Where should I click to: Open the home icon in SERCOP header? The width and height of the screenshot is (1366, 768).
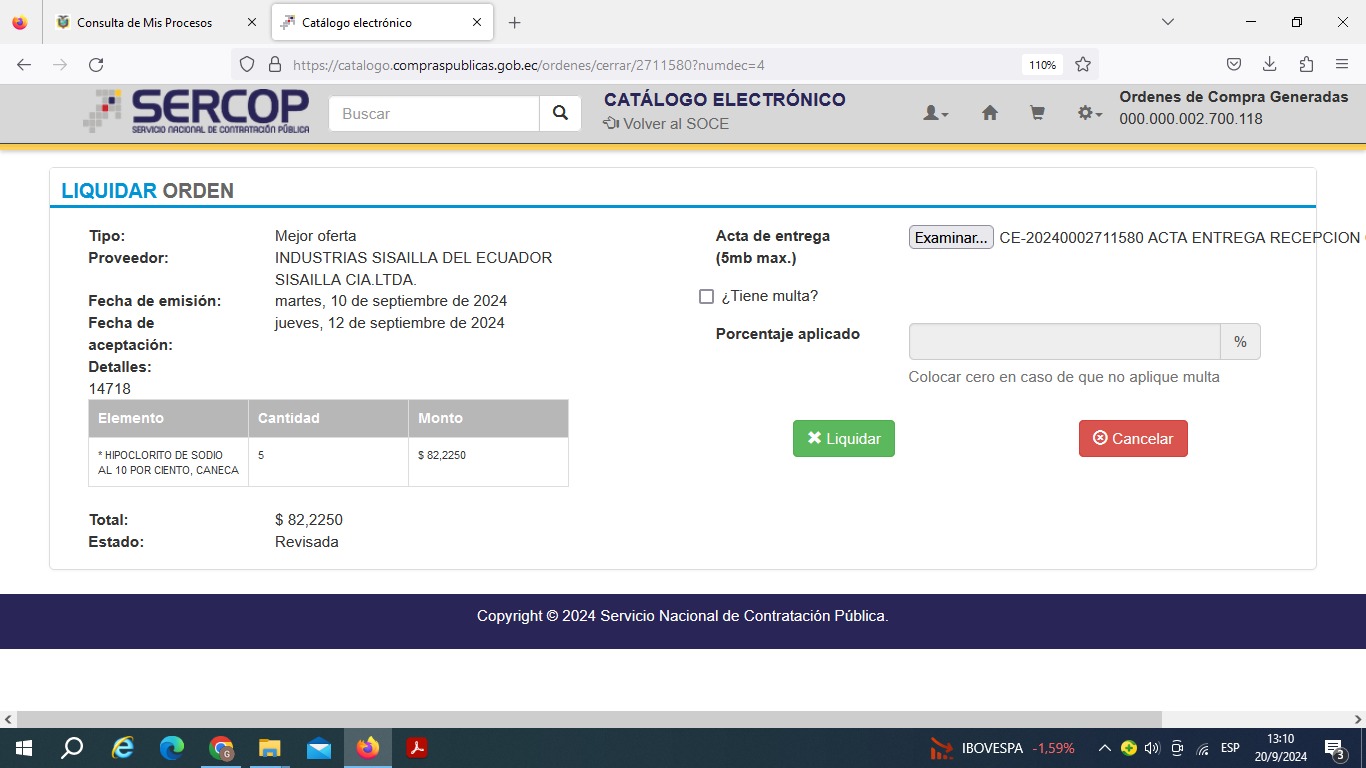[989, 114]
